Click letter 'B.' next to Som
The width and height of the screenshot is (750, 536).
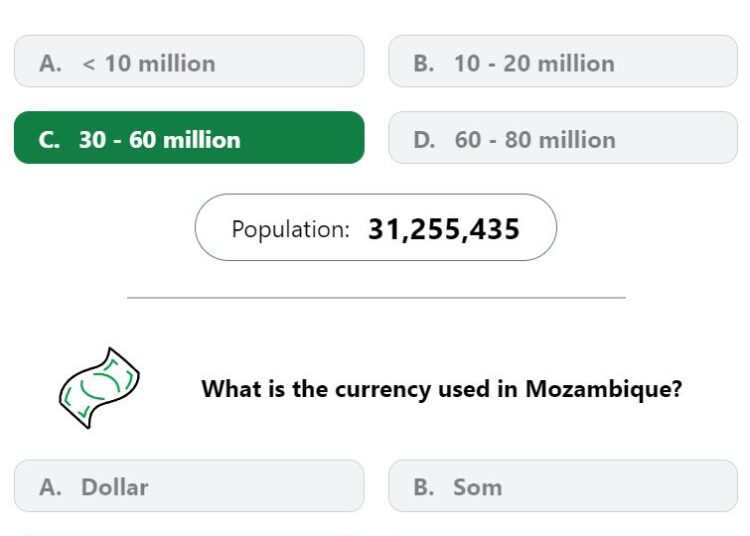tap(424, 488)
